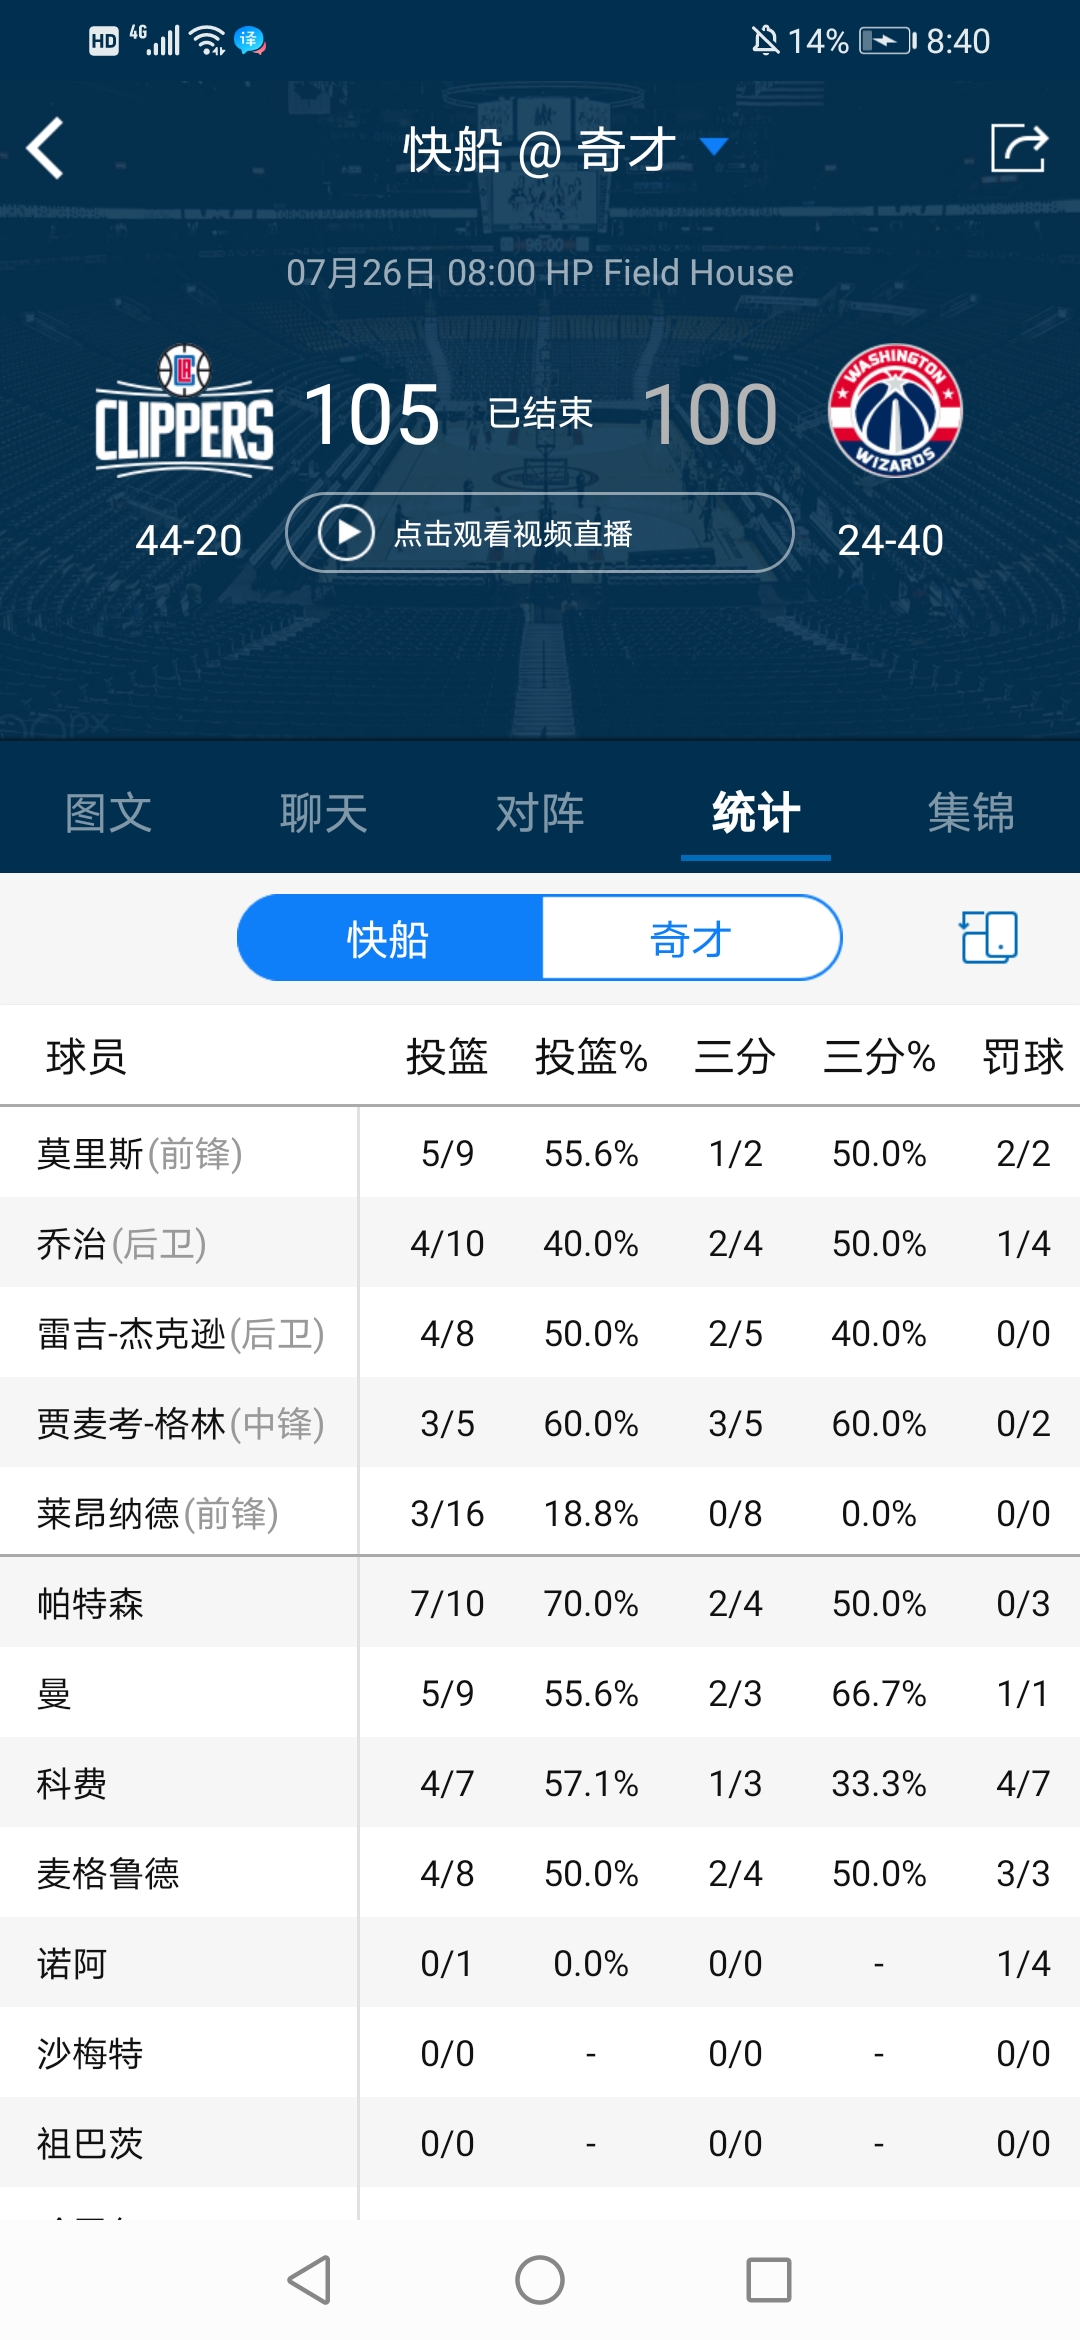This screenshot has height=2340, width=1080.
Task: Switch stats to 奇才 team
Action: point(690,939)
